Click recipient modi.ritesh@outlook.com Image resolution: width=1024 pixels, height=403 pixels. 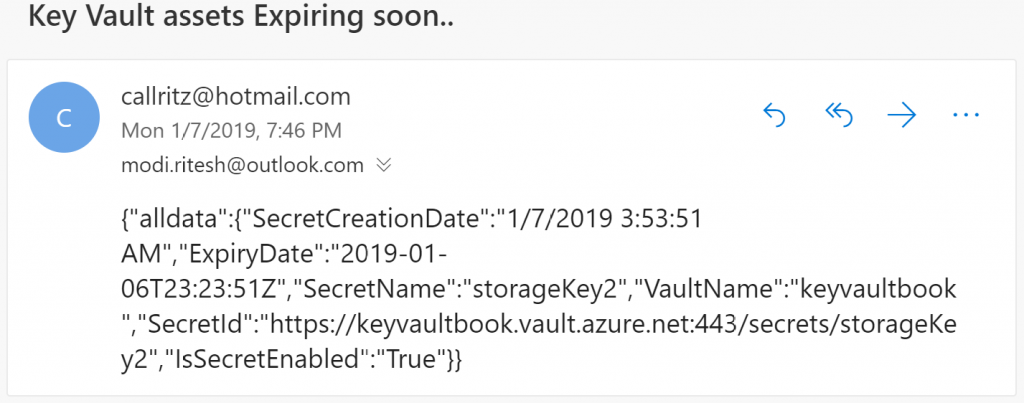242,164
